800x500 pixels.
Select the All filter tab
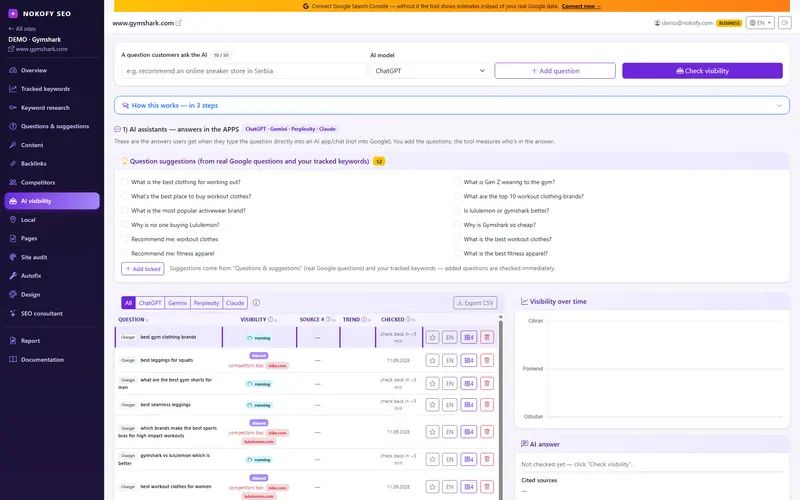pos(128,303)
